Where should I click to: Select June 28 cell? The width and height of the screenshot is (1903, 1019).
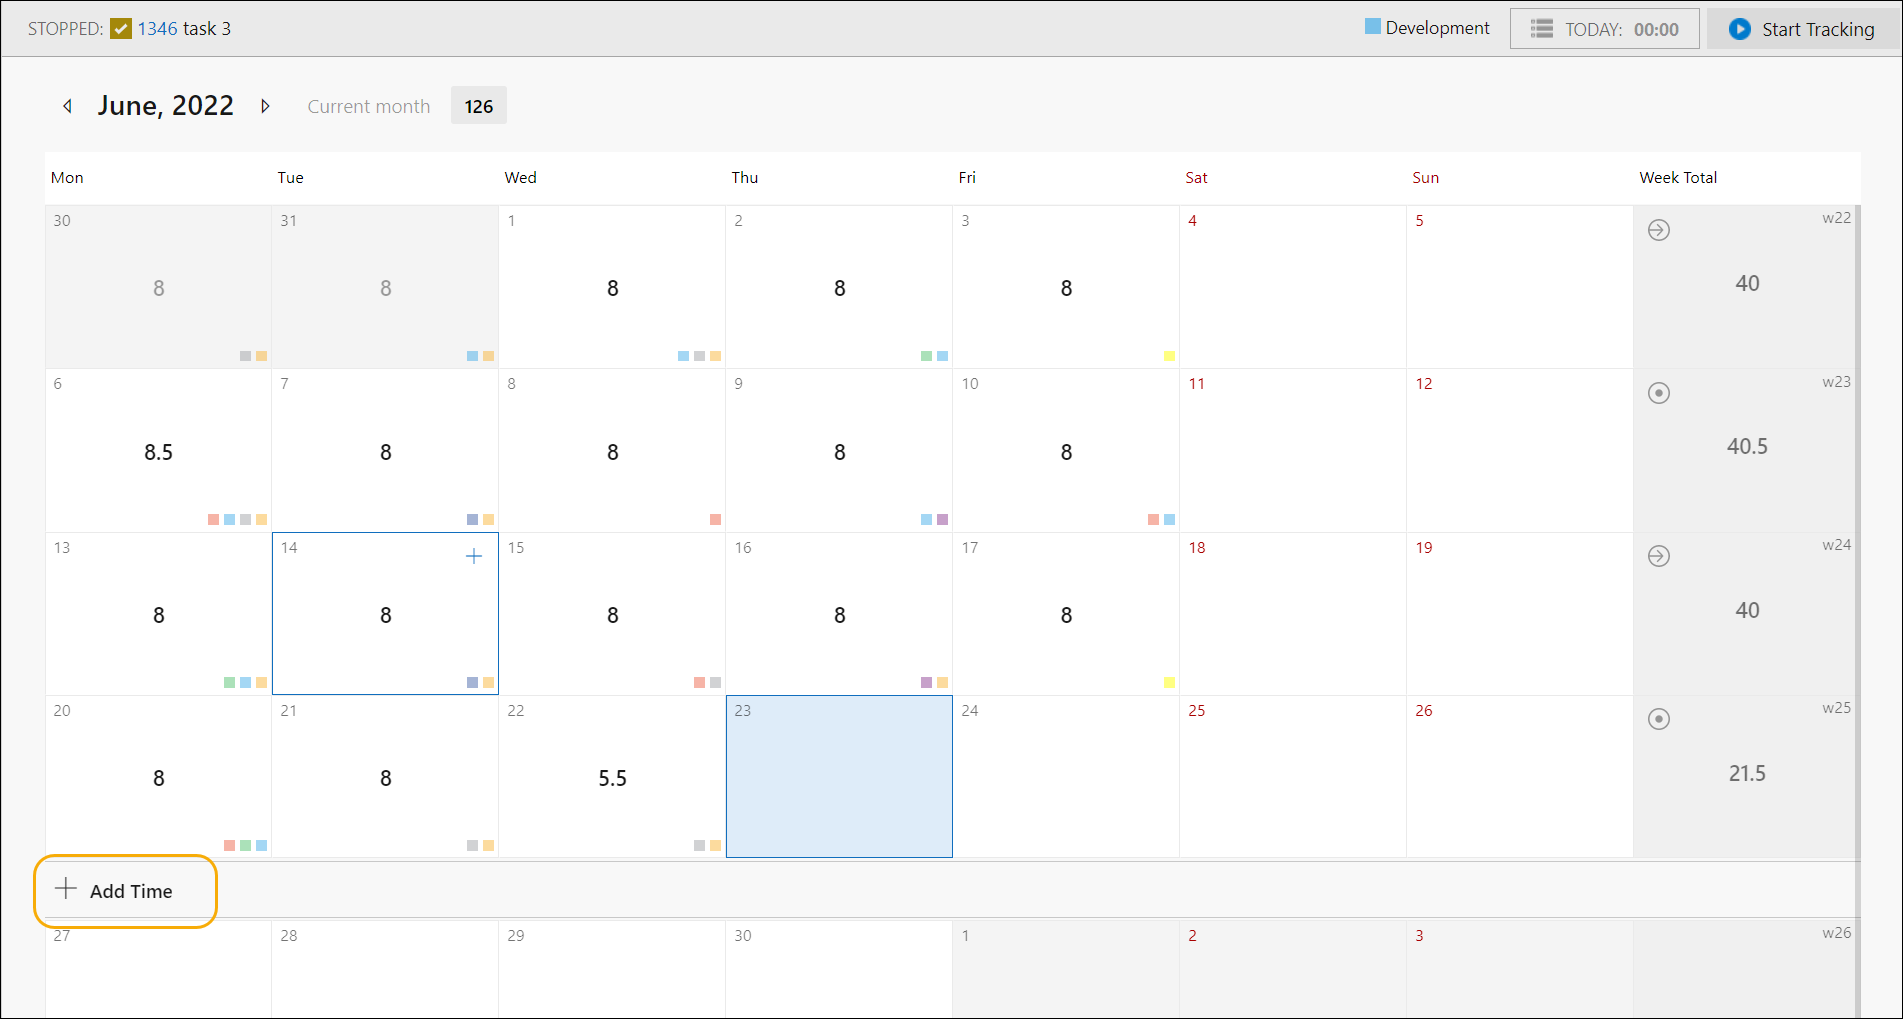click(x=385, y=969)
